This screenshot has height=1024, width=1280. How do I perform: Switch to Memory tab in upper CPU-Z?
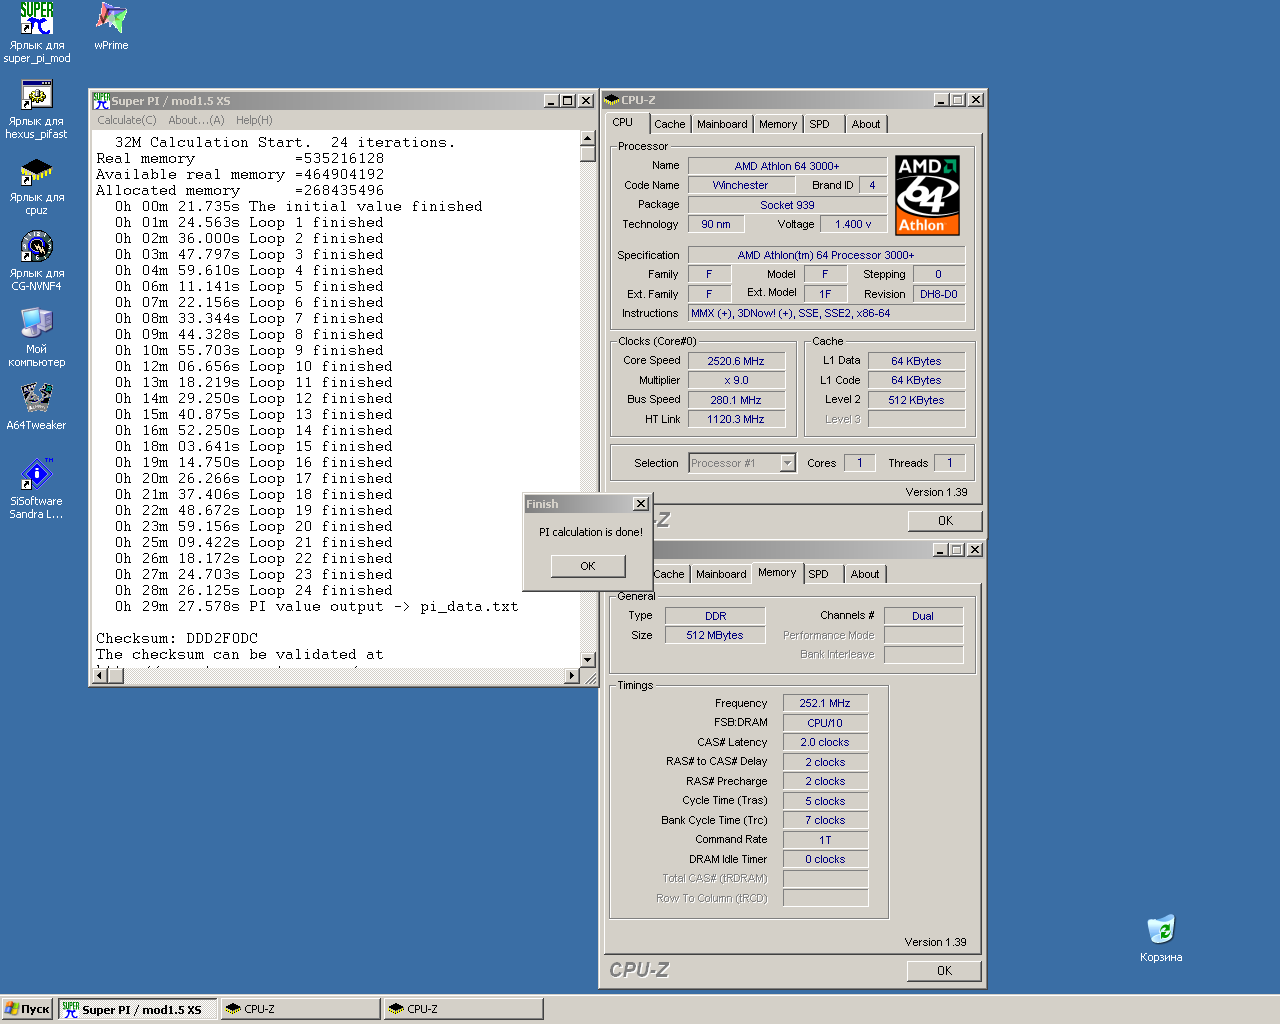tap(778, 124)
